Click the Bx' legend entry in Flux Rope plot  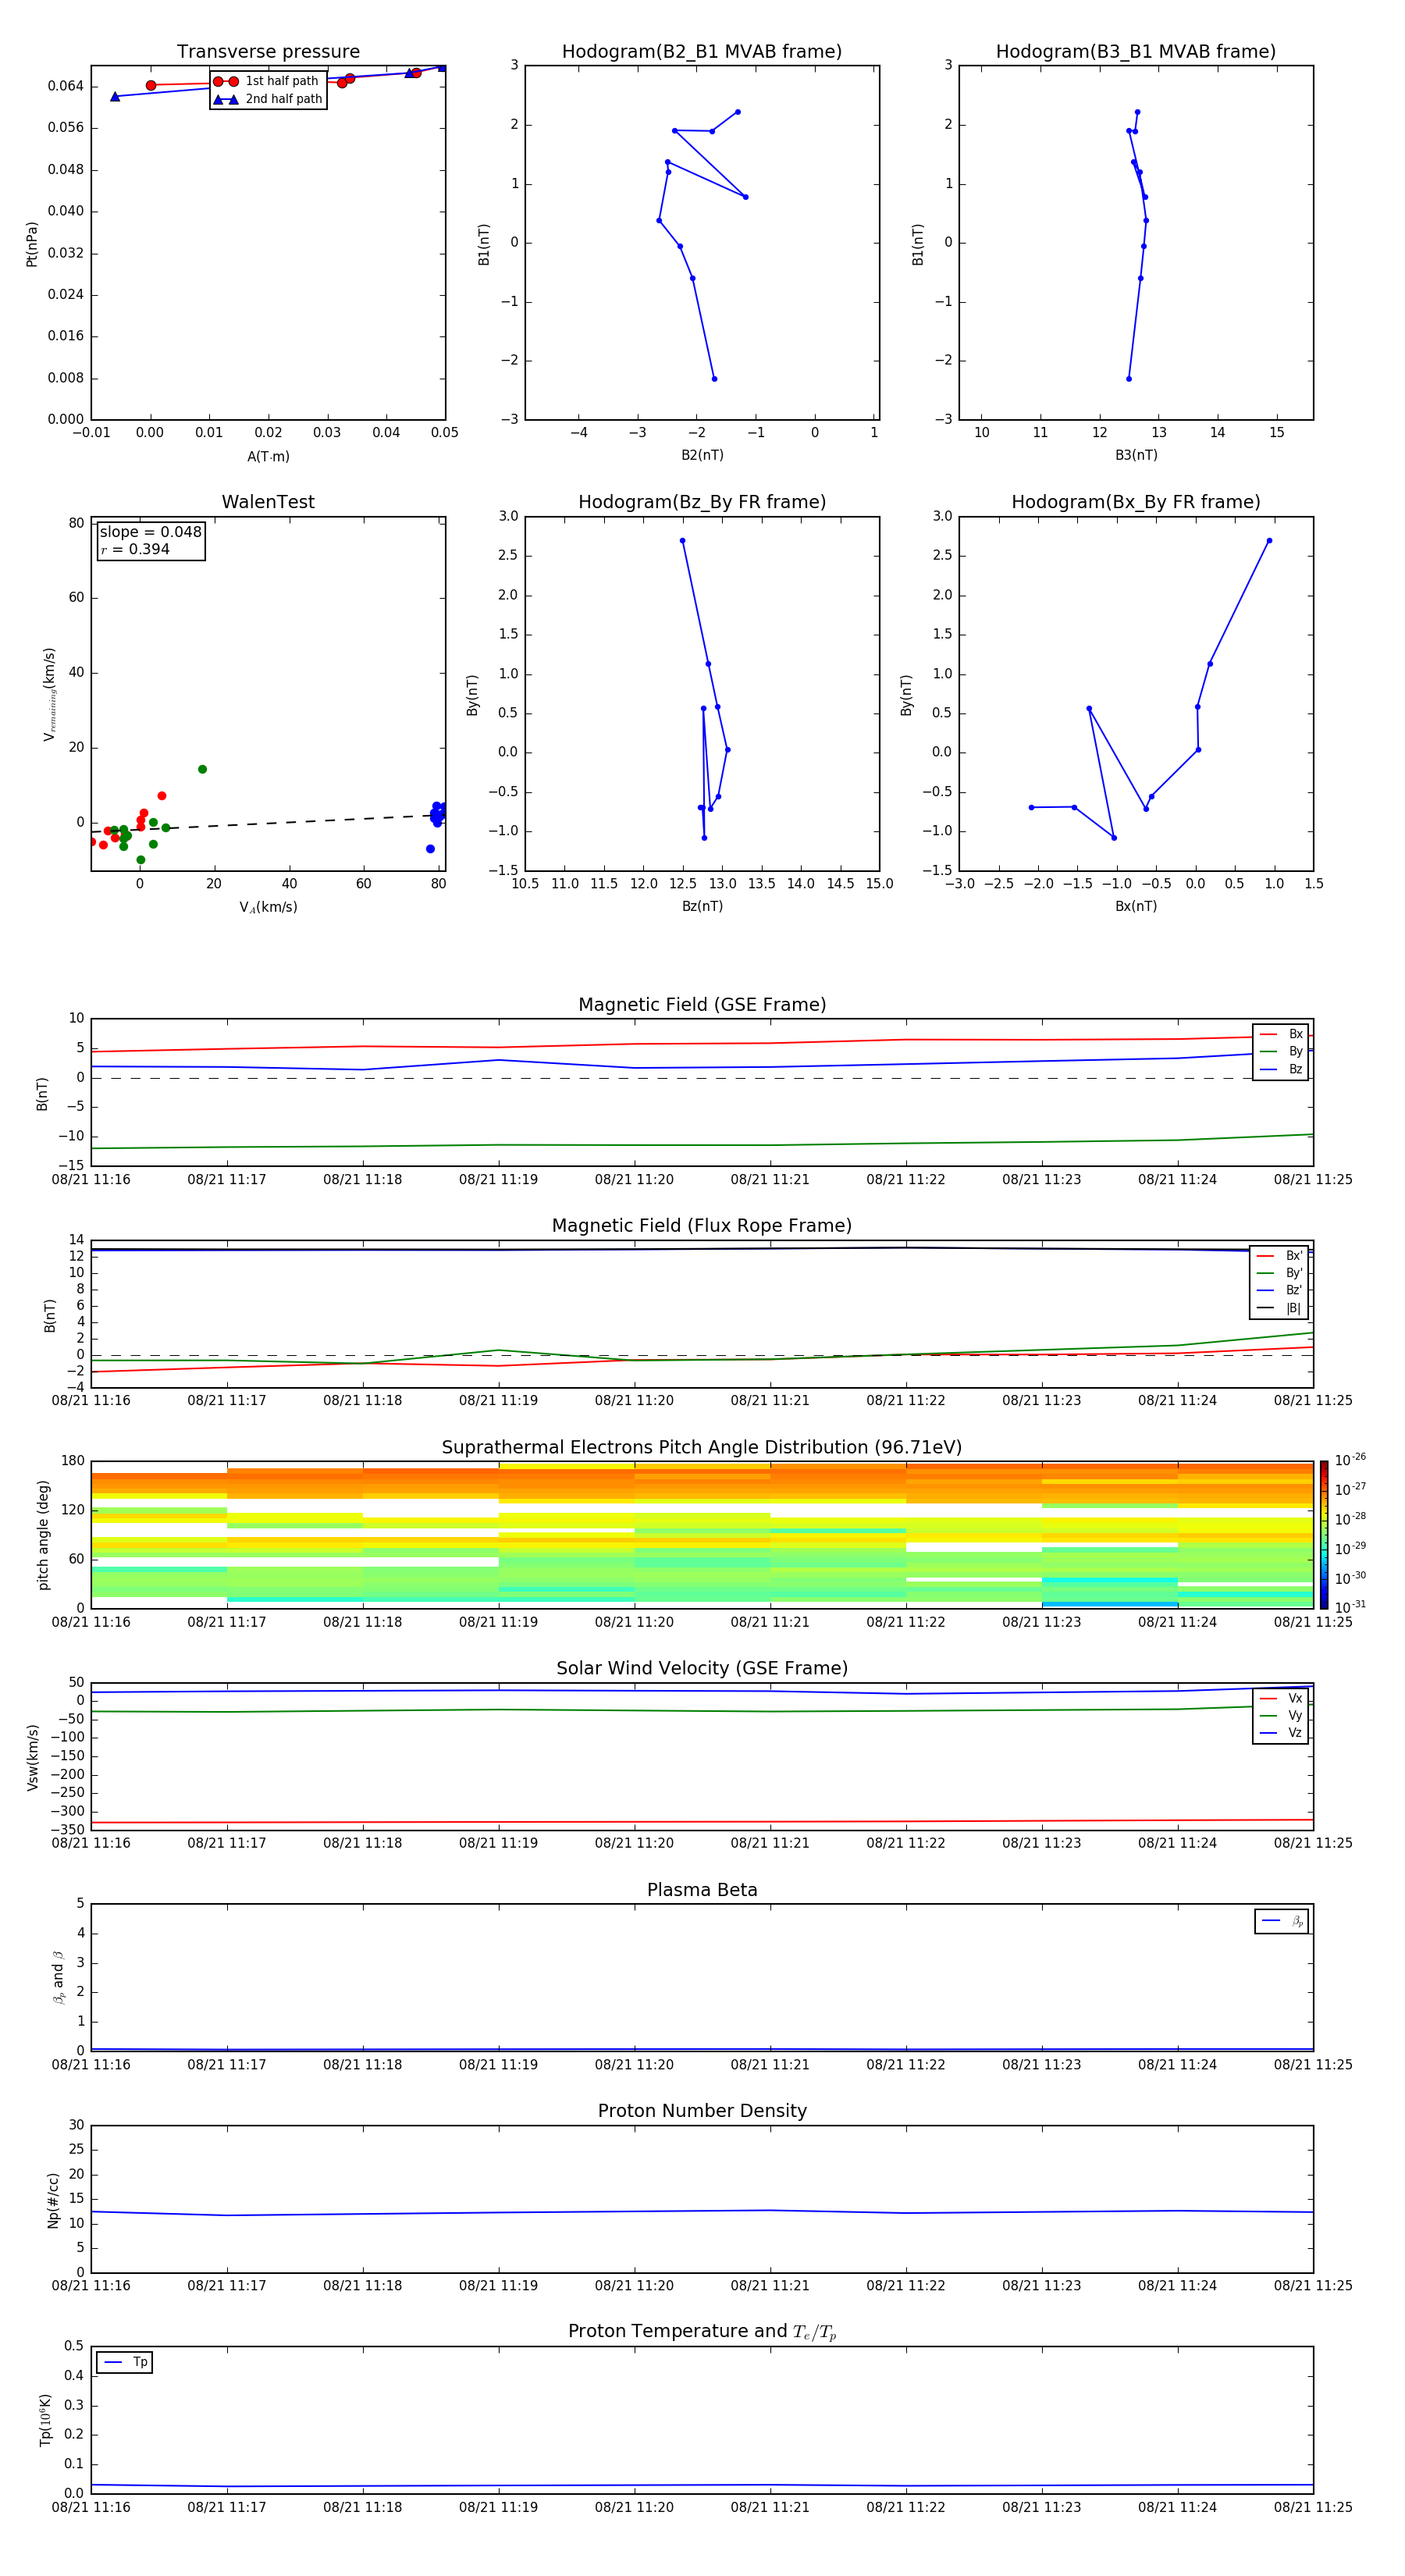[1279, 1256]
